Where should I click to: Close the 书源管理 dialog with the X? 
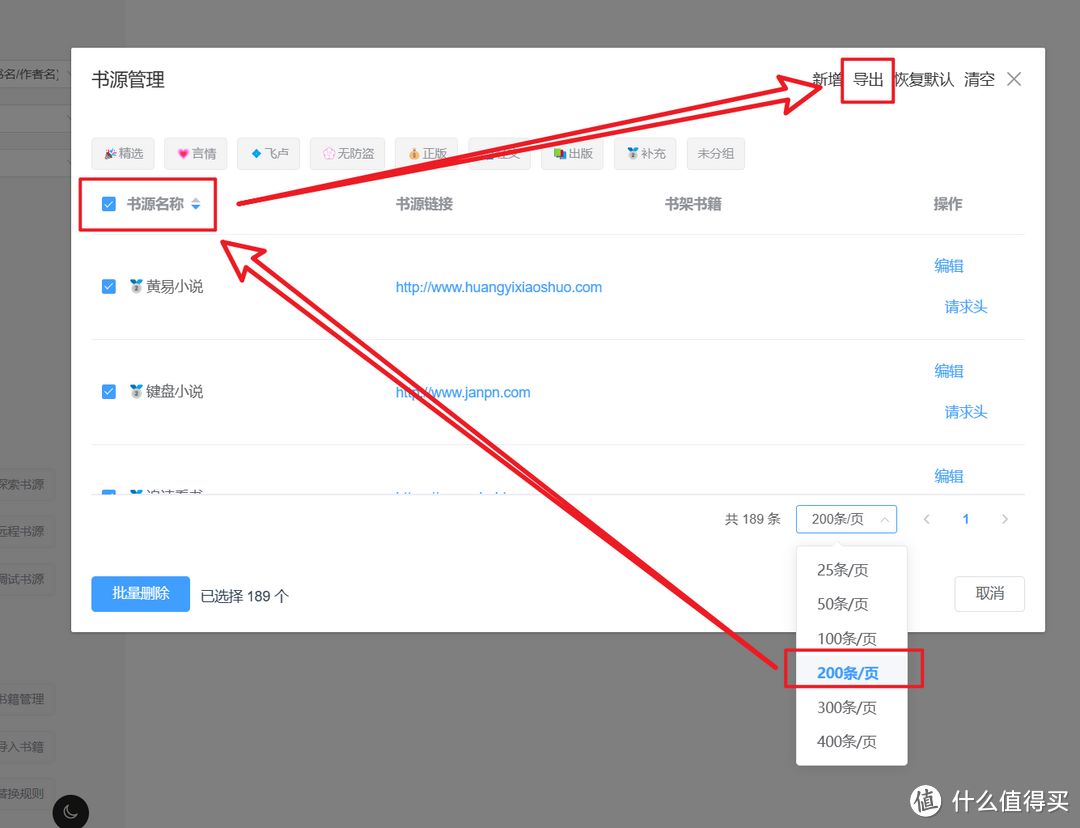pyautogui.click(x=1014, y=79)
